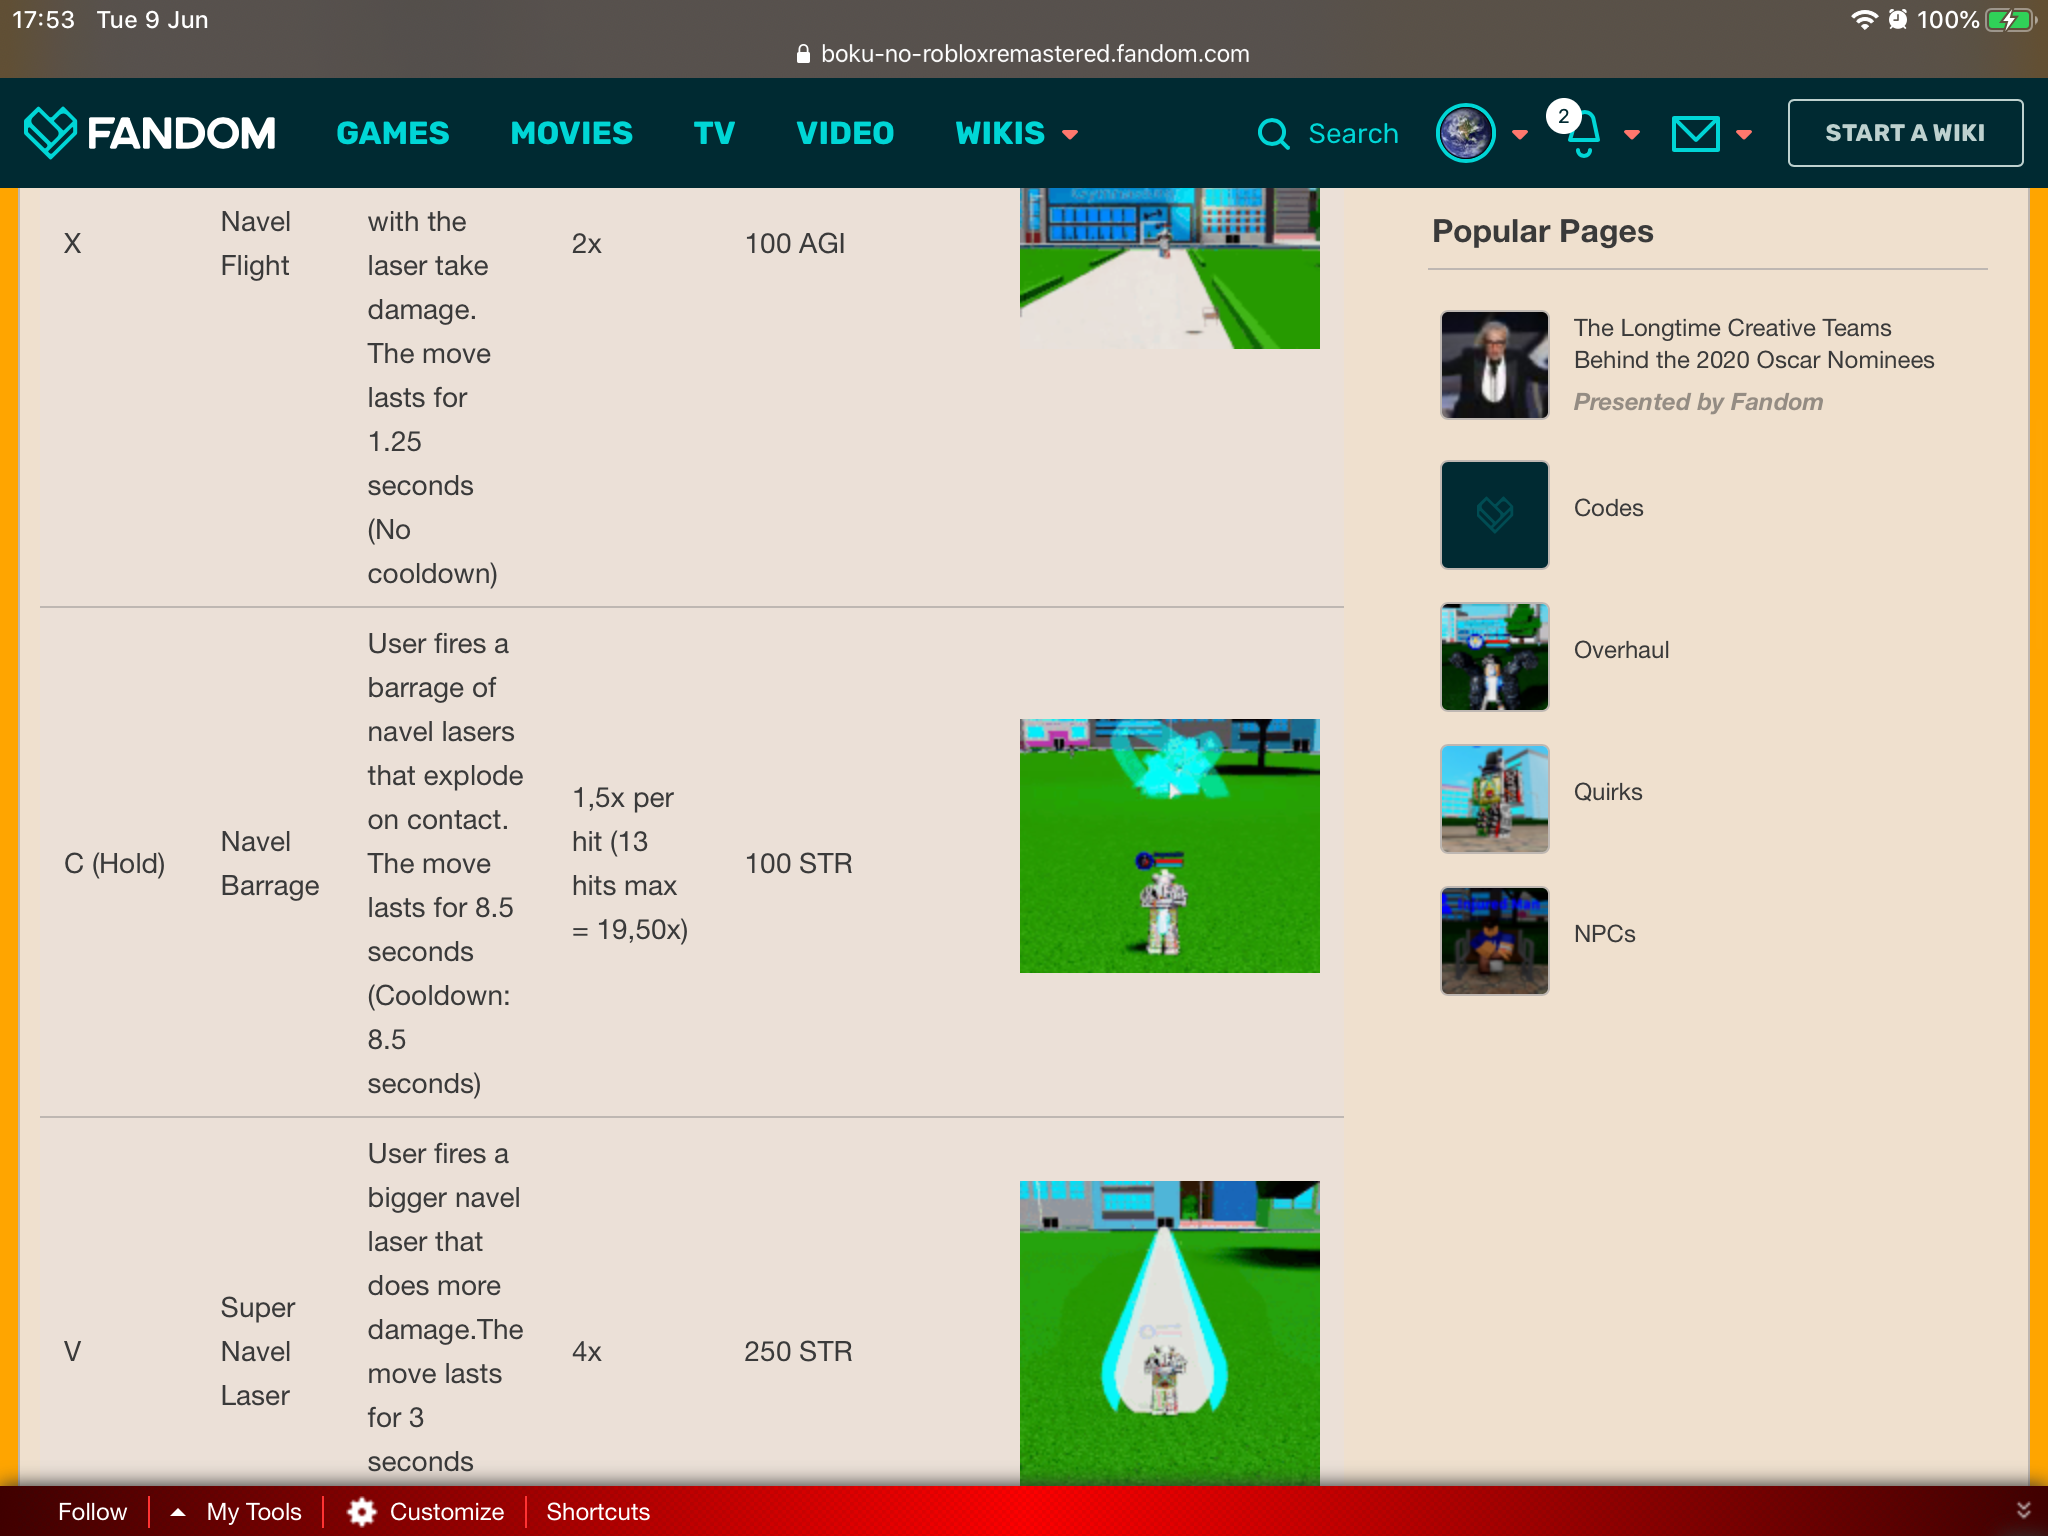Click the double chevron collapse toolbar icon
The height and width of the screenshot is (1536, 2048).
tap(2023, 1510)
